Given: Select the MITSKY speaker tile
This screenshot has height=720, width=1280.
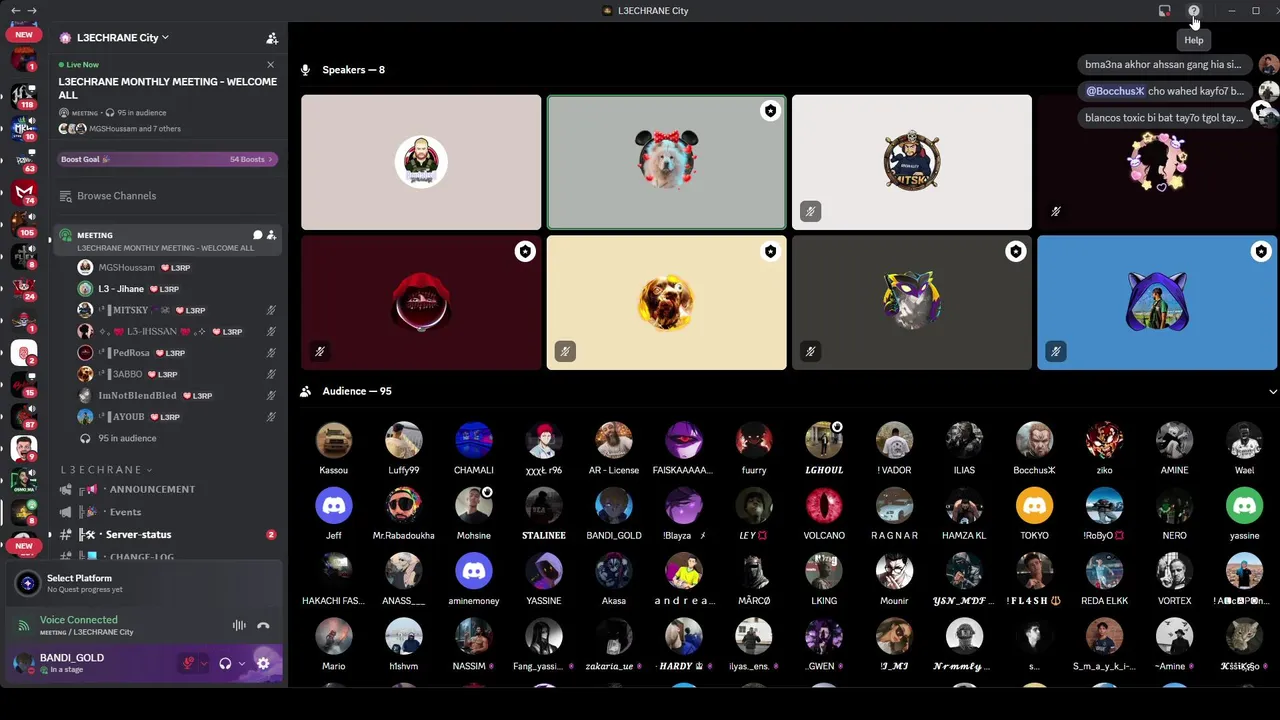Looking at the screenshot, I should tap(912, 162).
